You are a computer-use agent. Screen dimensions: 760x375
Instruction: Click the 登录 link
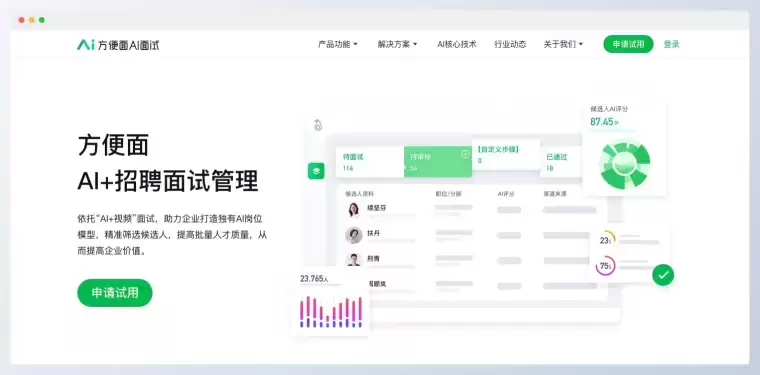(671, 44)
